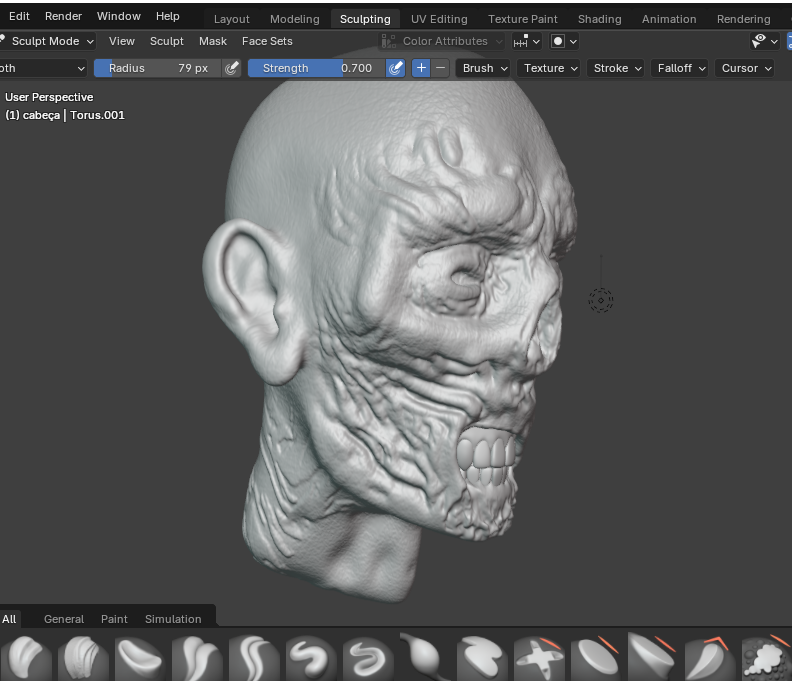
Task: Open the Help menu
Action: point(168,16)
